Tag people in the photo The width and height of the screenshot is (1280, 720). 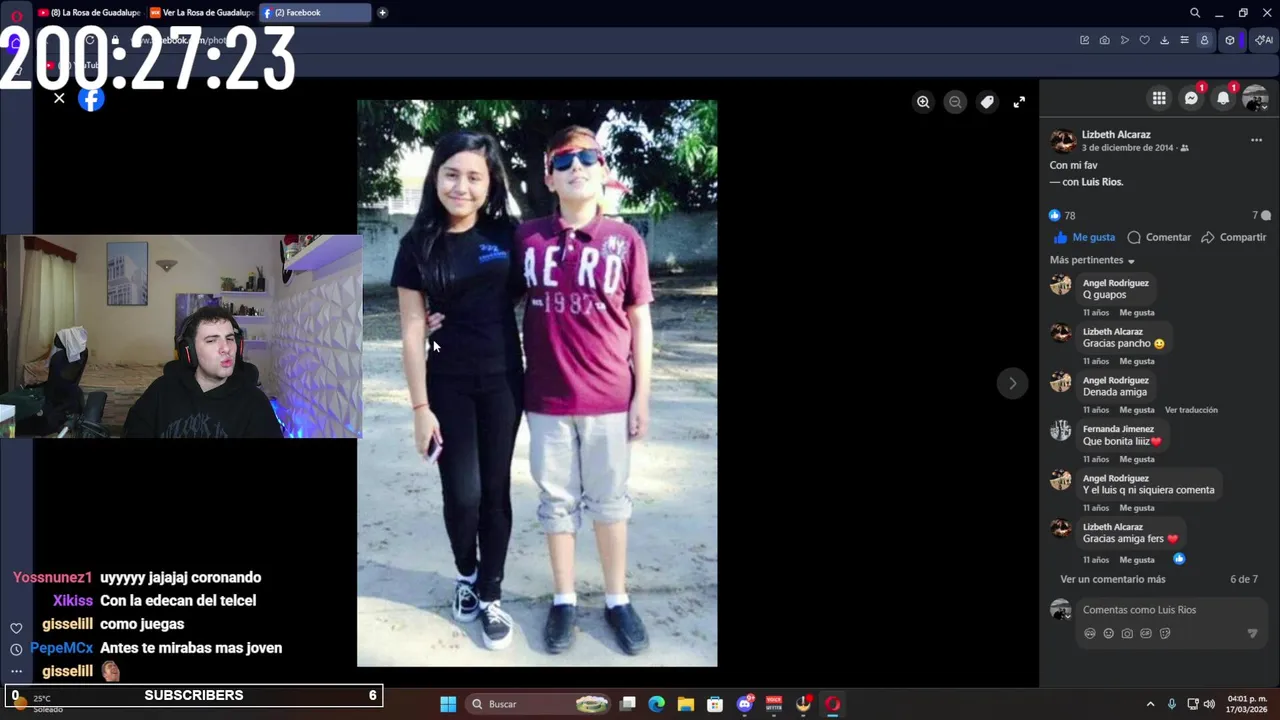click(x=987, y=102)
